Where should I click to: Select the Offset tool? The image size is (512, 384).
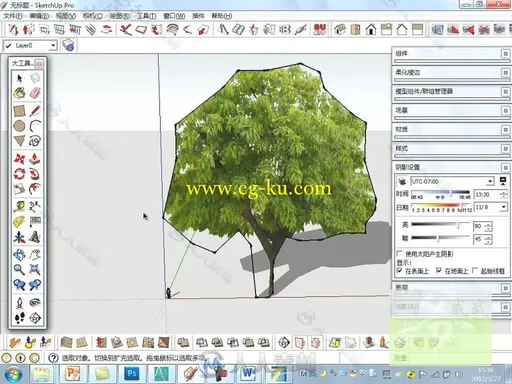pyautogui.click(x=35, y=189)
